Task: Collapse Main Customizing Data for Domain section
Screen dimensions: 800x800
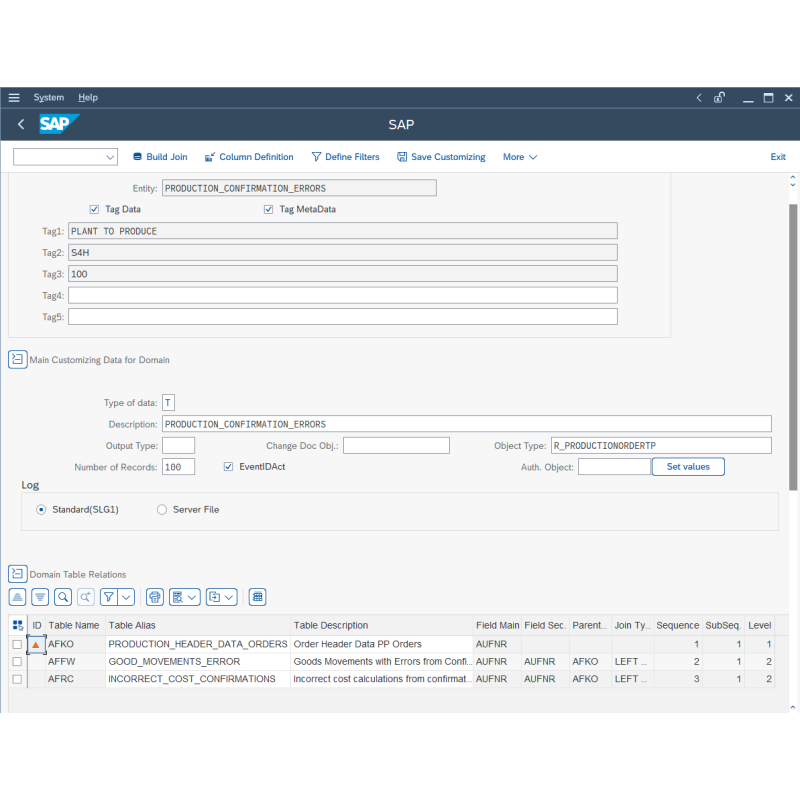Action: tap(17, 359)
